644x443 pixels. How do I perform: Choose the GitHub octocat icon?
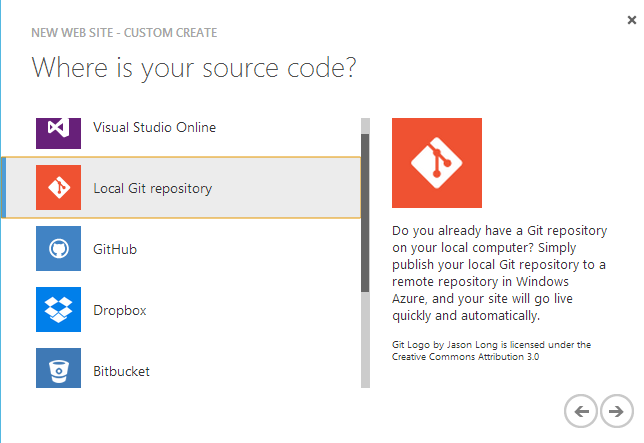pyautogui.click(x=58, y=248)
